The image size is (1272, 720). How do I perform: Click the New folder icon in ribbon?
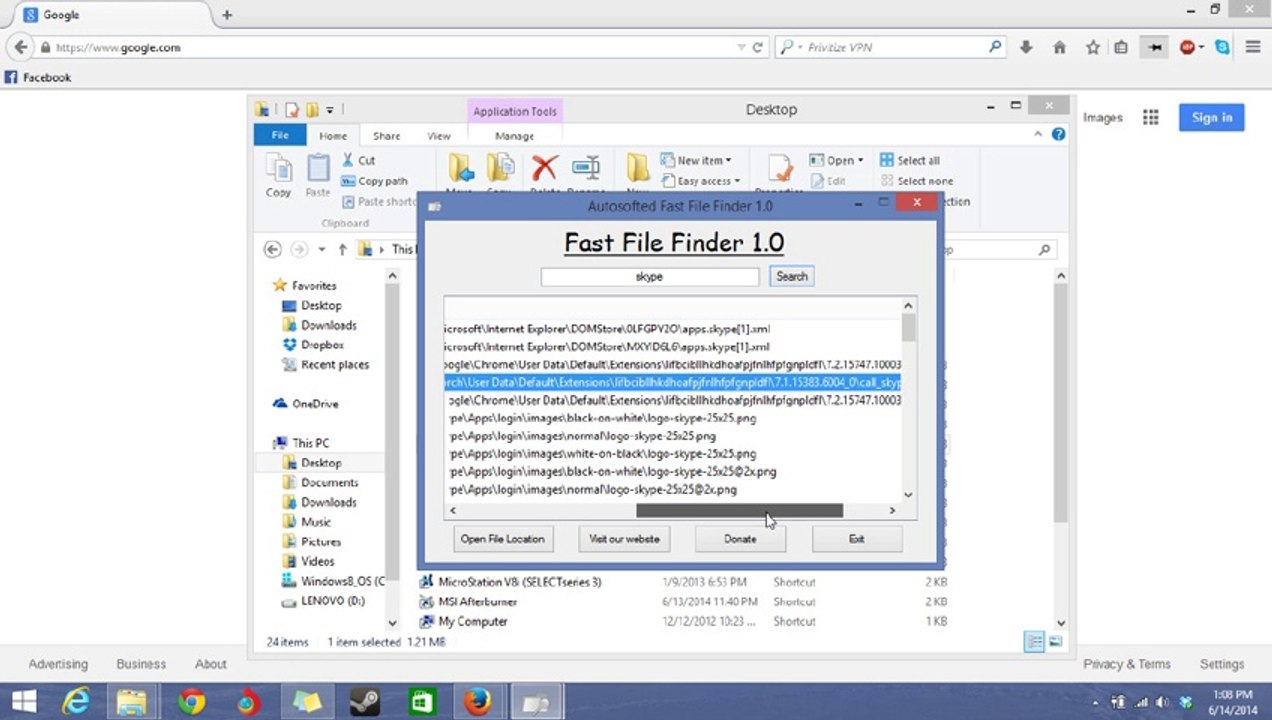[637, 168]
